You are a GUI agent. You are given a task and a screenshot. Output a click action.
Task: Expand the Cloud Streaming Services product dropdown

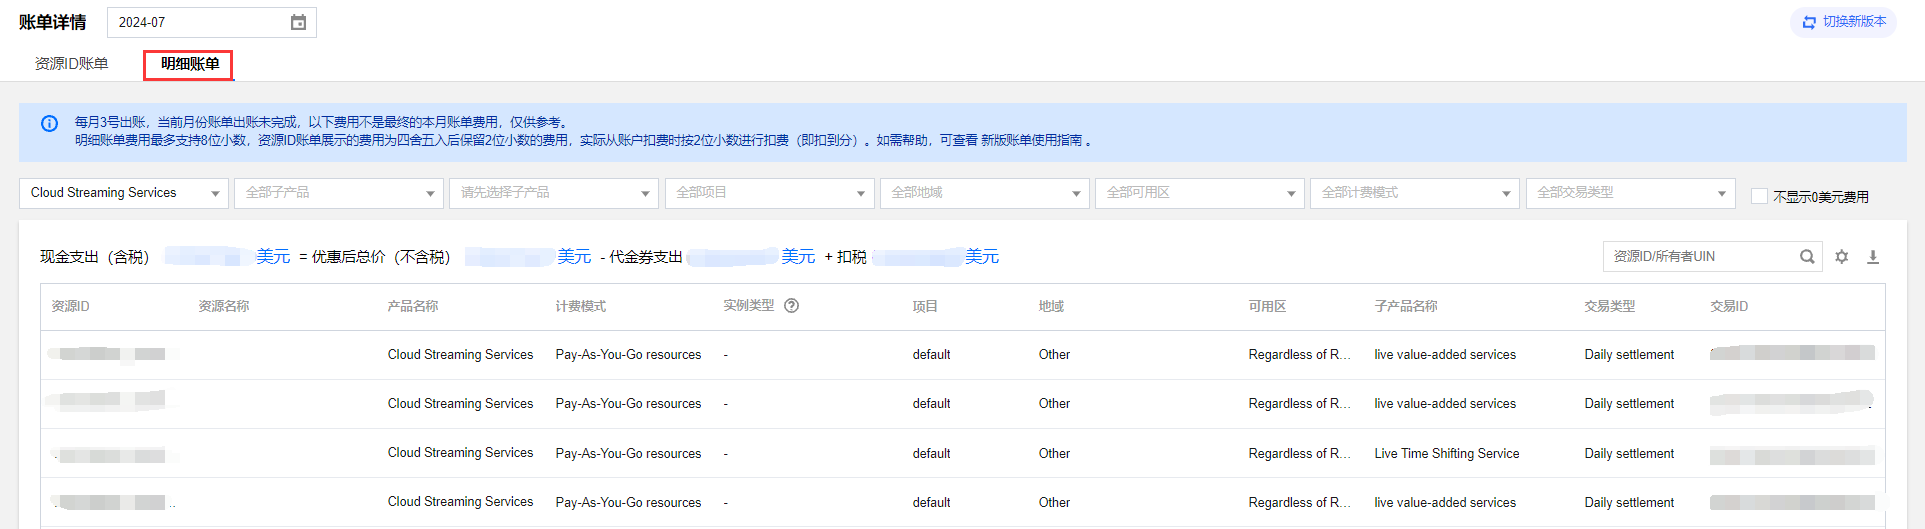(x=124, y=193)
